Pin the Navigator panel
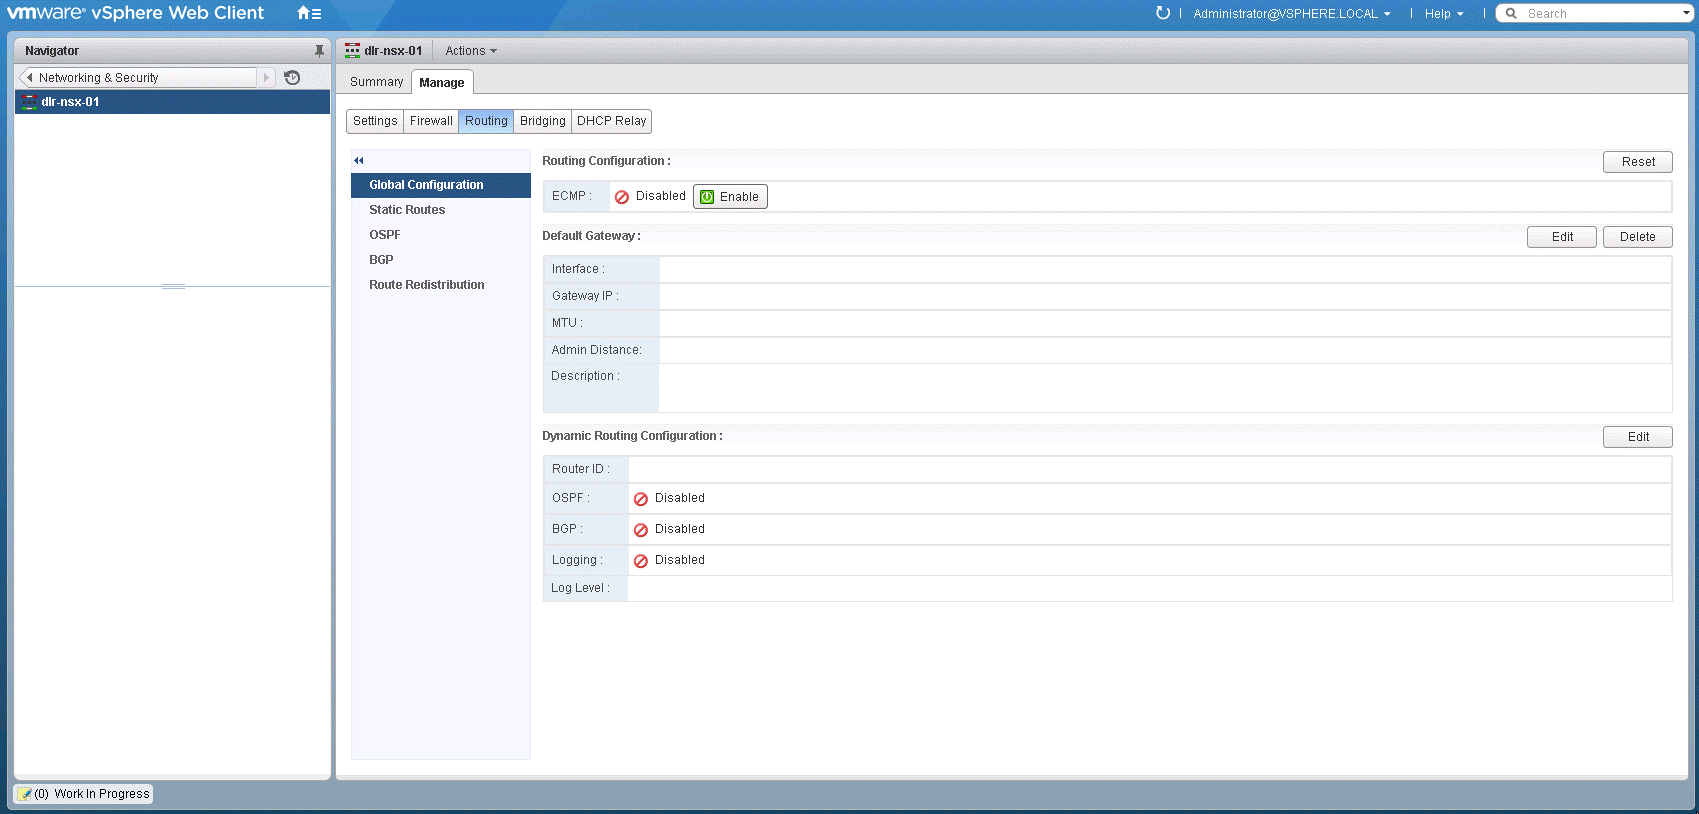This screenshot has width=1699, height=814. pos(319,51)
